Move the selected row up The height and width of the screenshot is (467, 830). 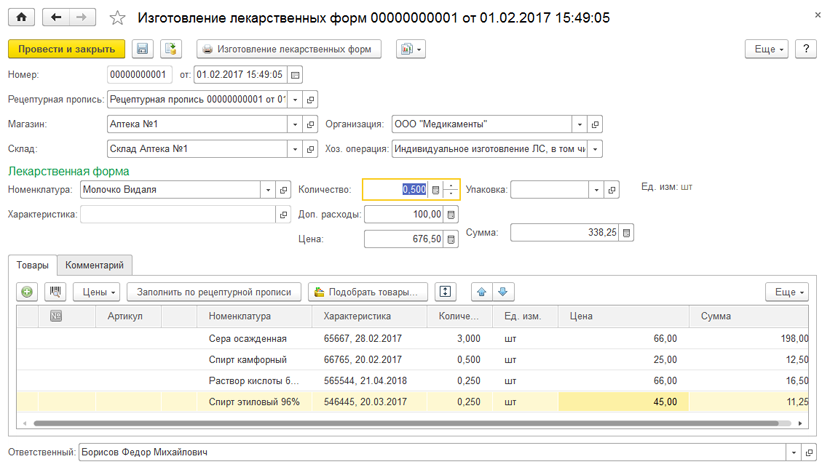point(482,292)
